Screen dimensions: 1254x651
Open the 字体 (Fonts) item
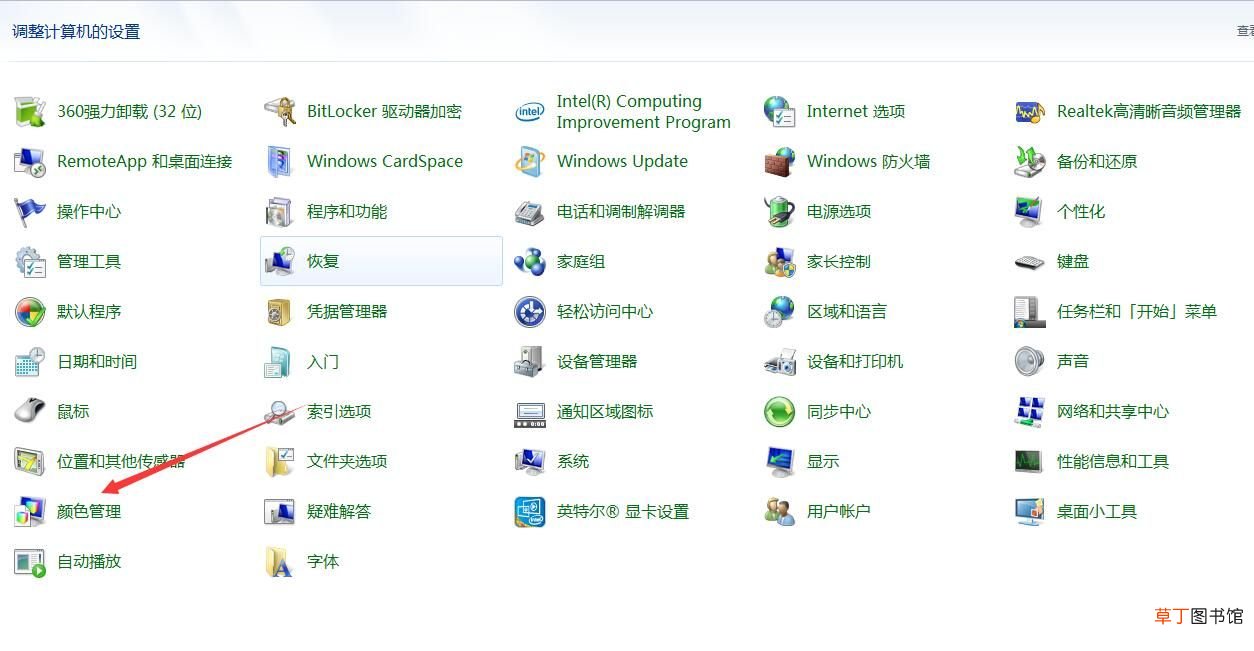pyautogui.click(x=322, y=561)
